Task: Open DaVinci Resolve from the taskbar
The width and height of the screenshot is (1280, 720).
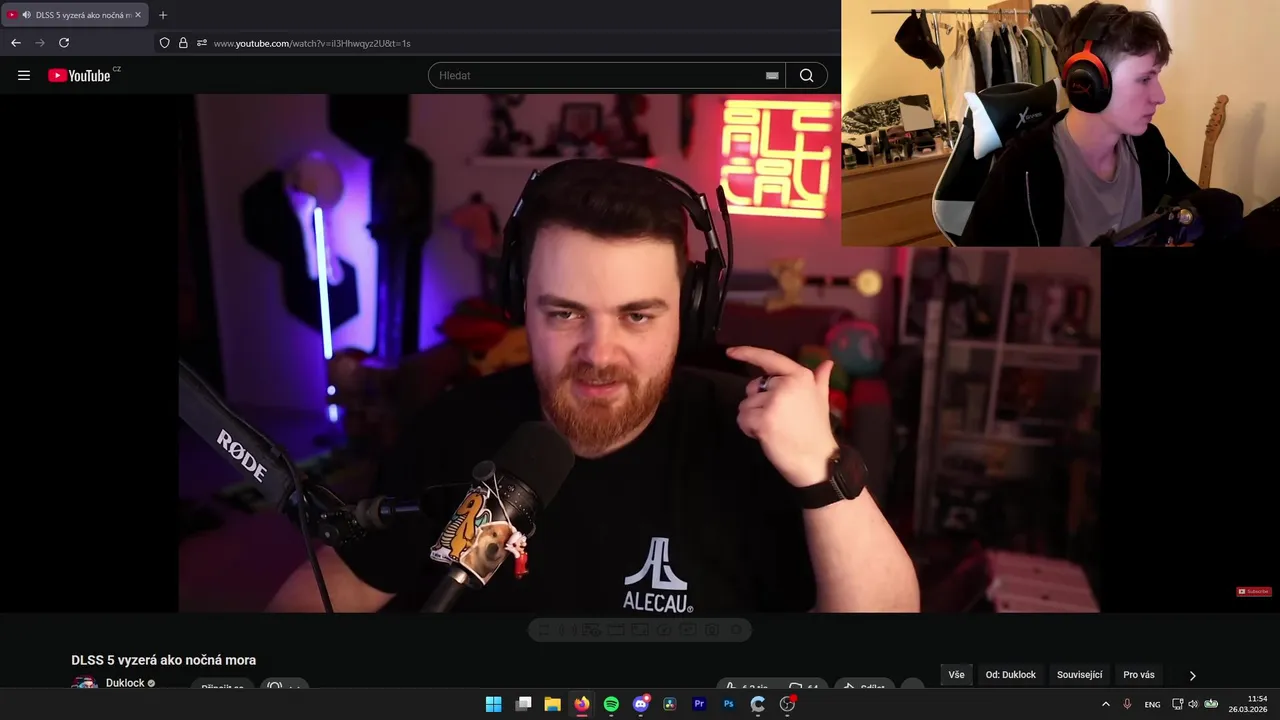Action: tap(670, 704)
